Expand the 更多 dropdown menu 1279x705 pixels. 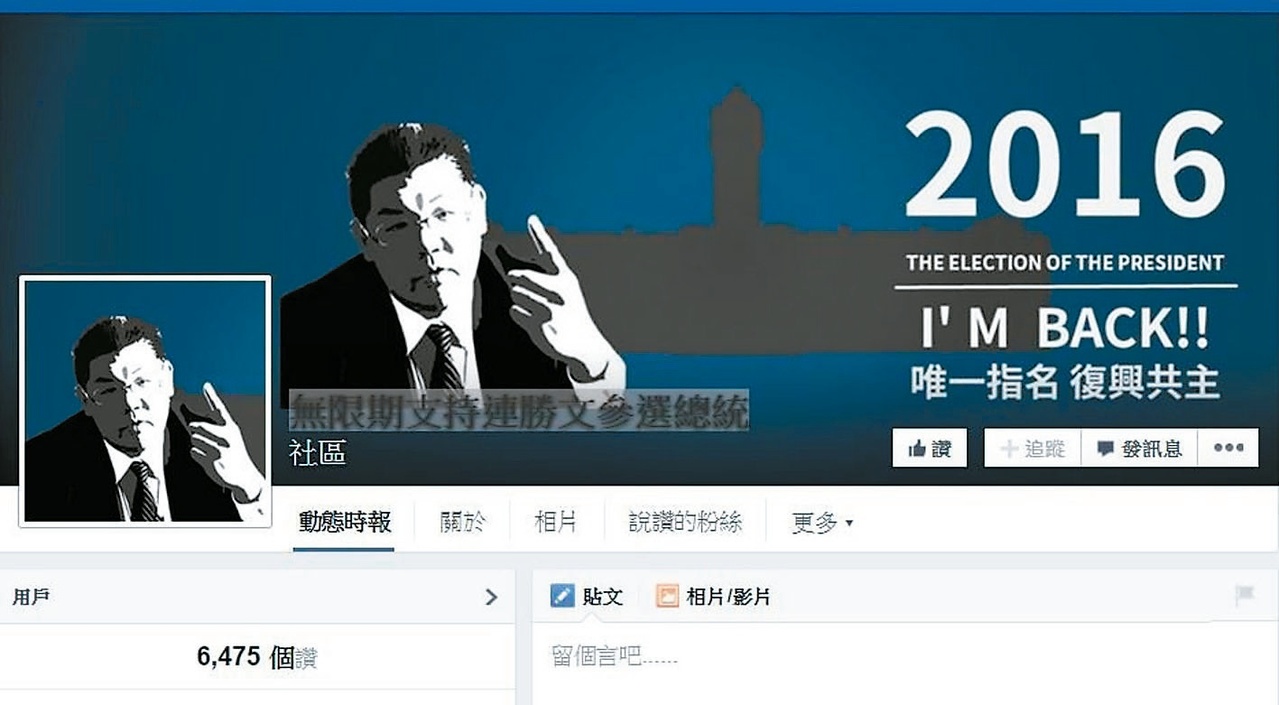coord(822,523)
